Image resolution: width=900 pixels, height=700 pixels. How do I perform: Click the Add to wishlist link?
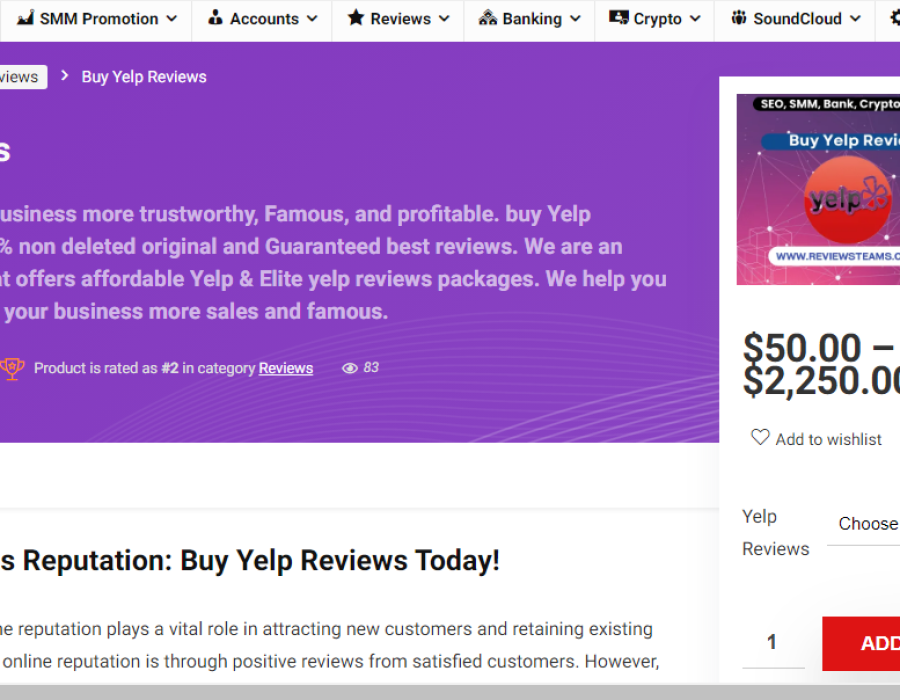(828, 439)
